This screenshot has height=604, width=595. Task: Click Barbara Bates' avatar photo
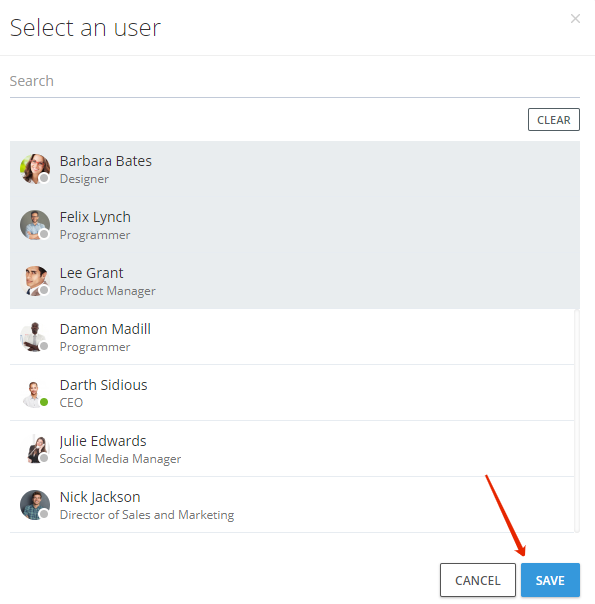click(35, 169)
